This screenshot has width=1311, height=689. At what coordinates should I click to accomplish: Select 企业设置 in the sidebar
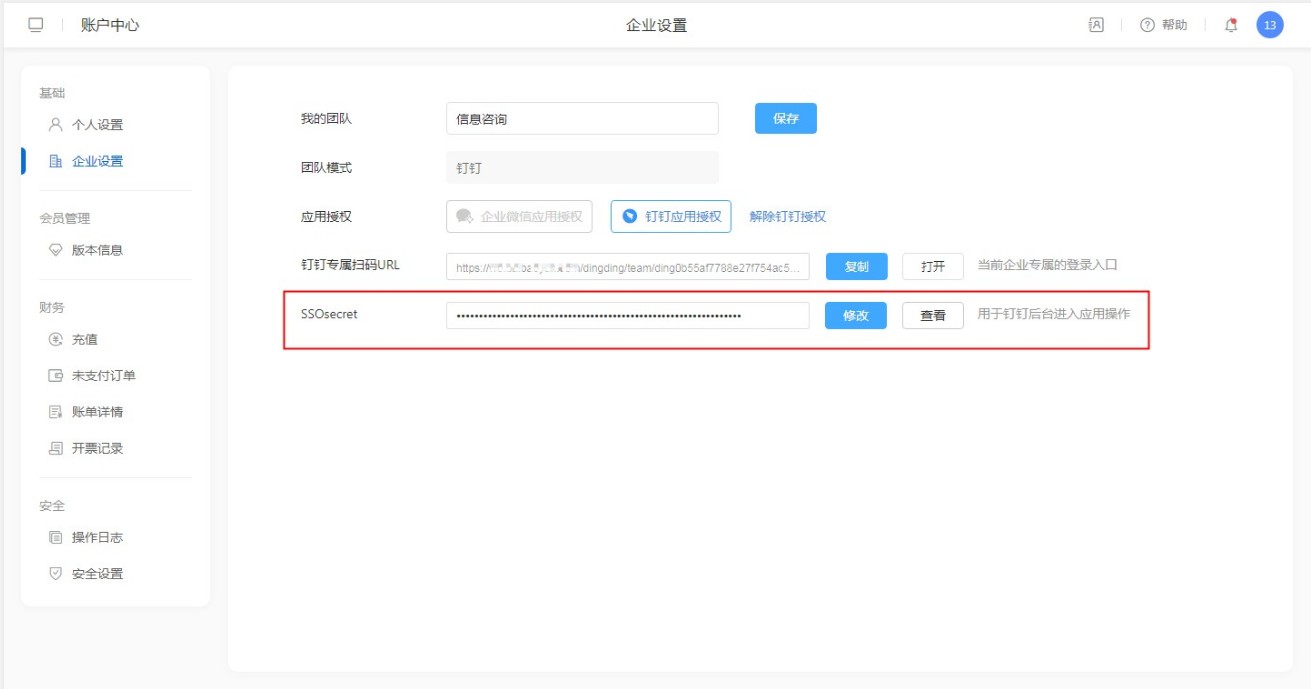click(x=97, y=161)
